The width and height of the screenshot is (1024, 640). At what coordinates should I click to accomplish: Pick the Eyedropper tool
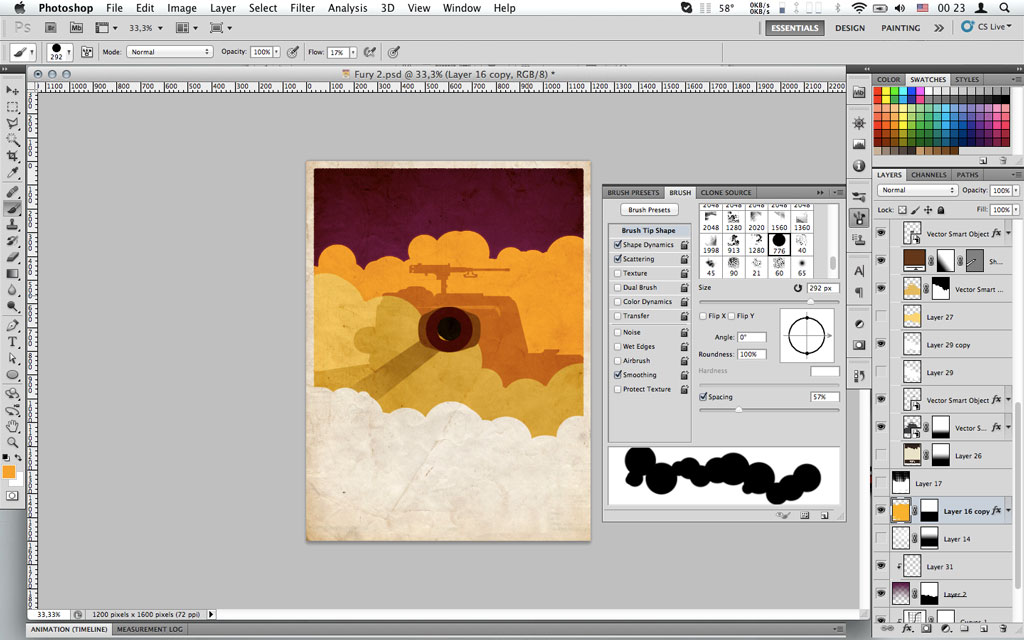13,174
